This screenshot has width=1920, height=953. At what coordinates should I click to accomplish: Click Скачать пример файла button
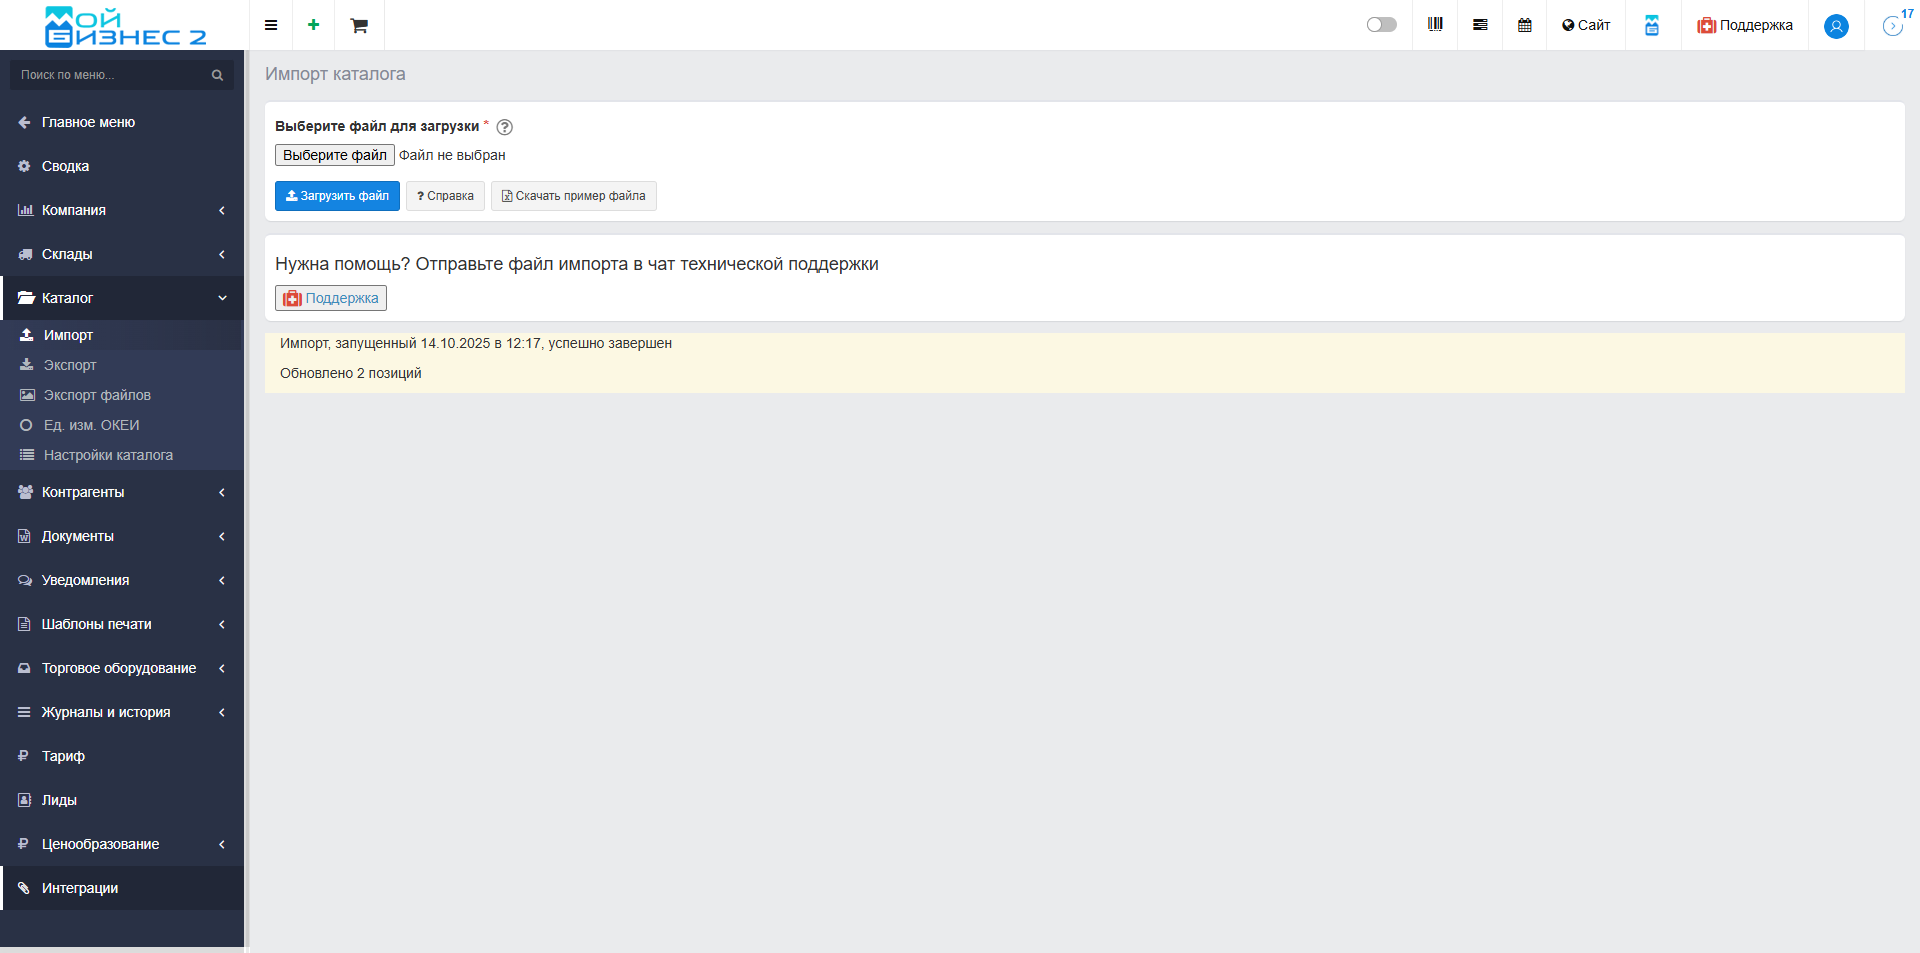(573, 196)
